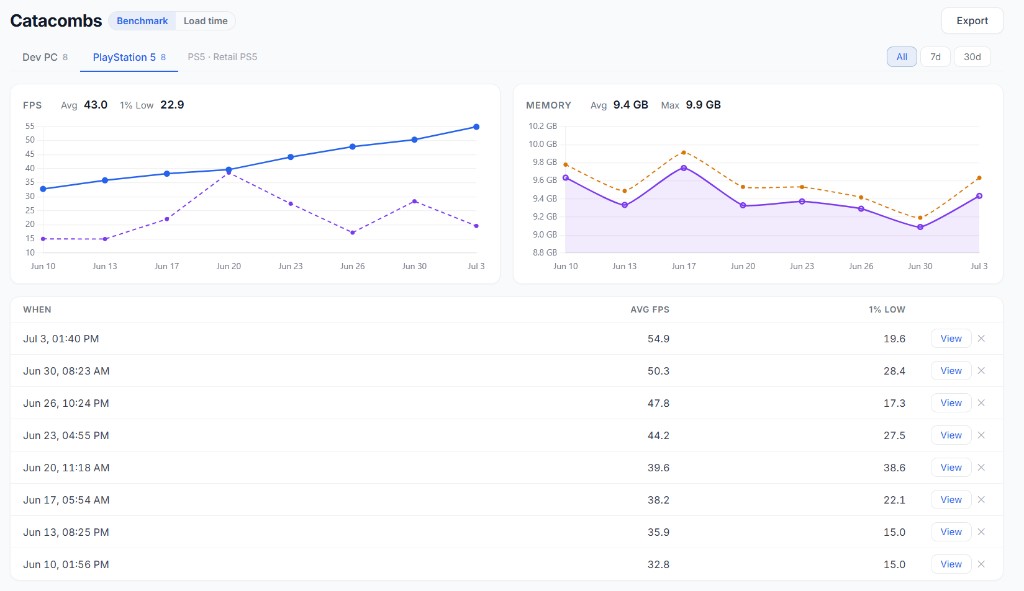The height and width of the screenshot is (591, 1024).
Task: Click the Jun 30 1% low data point
Action: [415, 201]
